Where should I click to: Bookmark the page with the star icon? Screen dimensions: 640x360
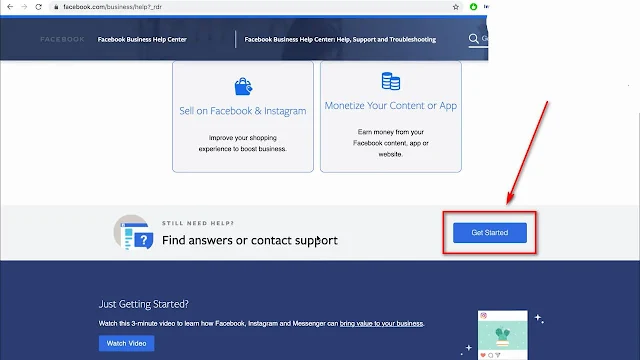point(456,7)
